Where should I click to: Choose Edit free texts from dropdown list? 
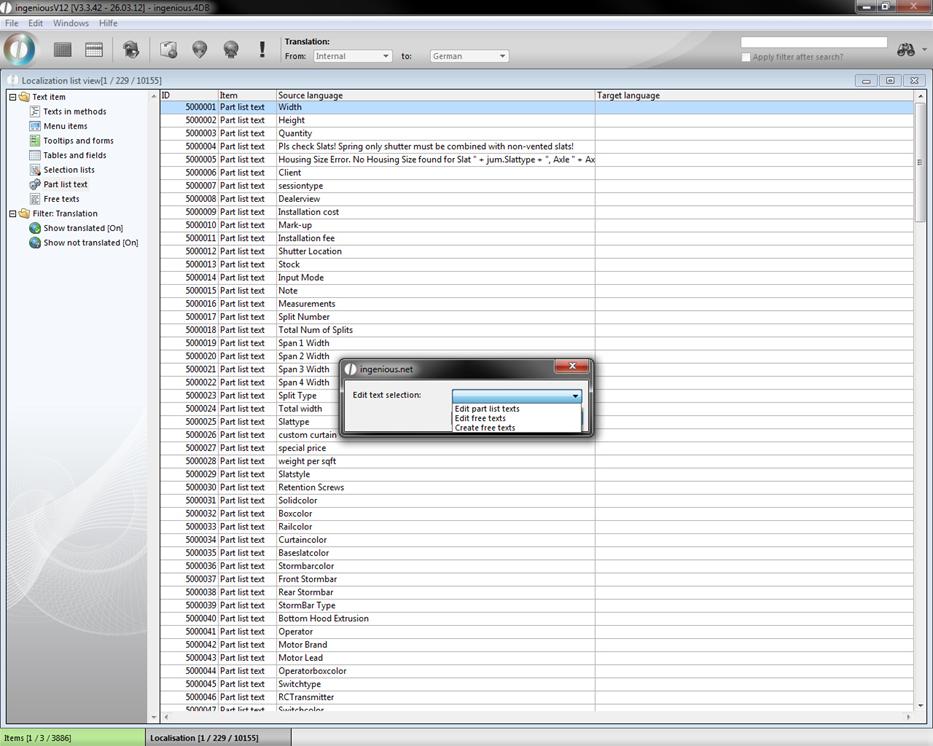click(x=480, y=418)
